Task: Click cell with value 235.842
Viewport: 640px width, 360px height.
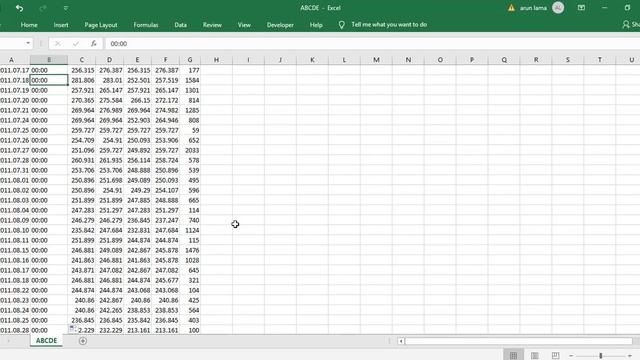Action: coord(82,231)
